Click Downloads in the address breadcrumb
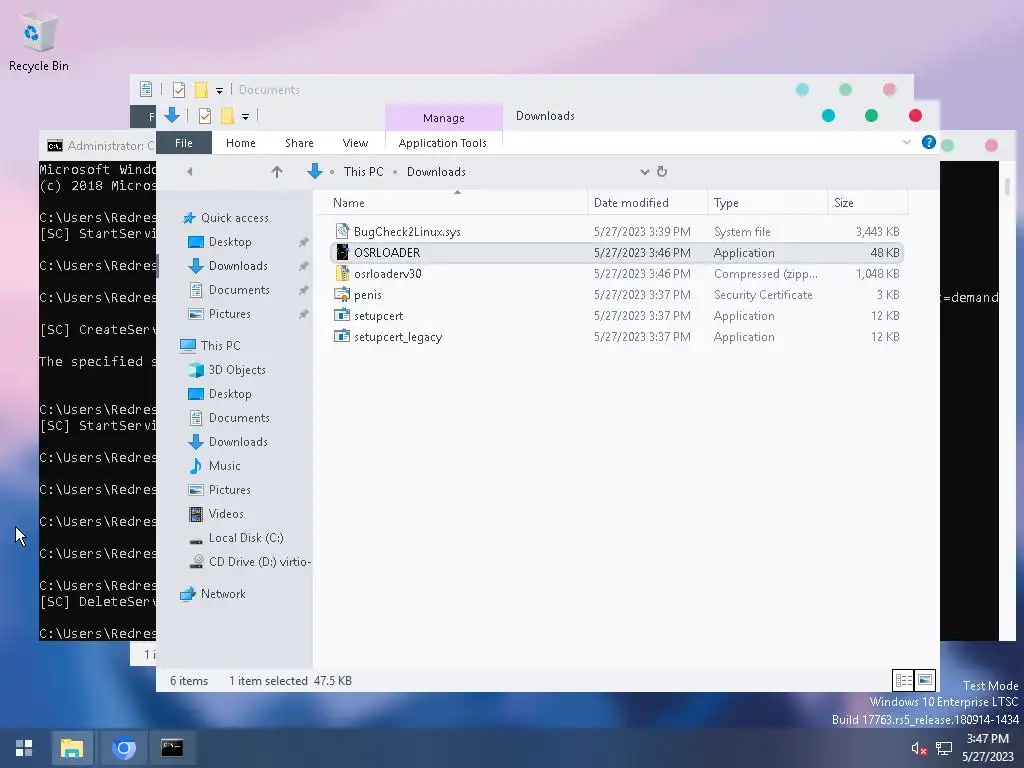The image size is (1024, 768). point(436,172)
